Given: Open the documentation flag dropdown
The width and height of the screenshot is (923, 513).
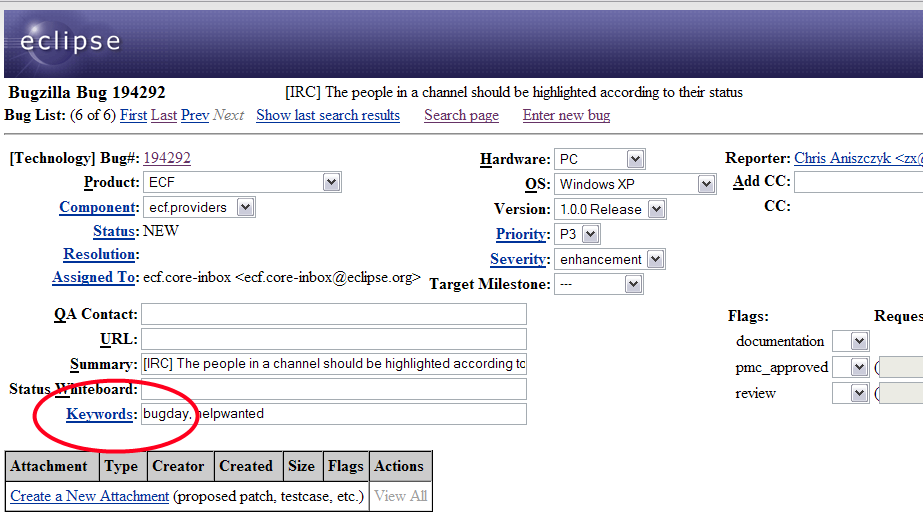Looking at the screenshot, I should [x=851, y=342].
